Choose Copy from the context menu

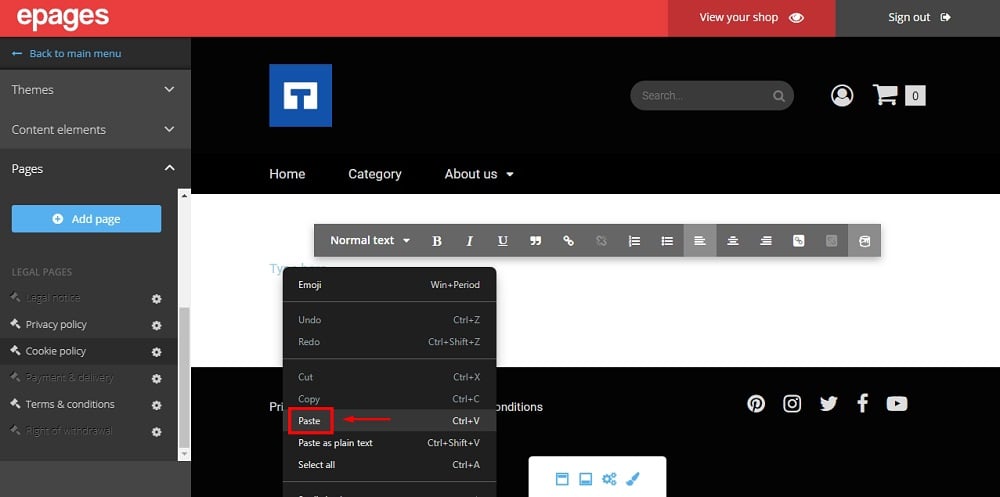[389, 399]
